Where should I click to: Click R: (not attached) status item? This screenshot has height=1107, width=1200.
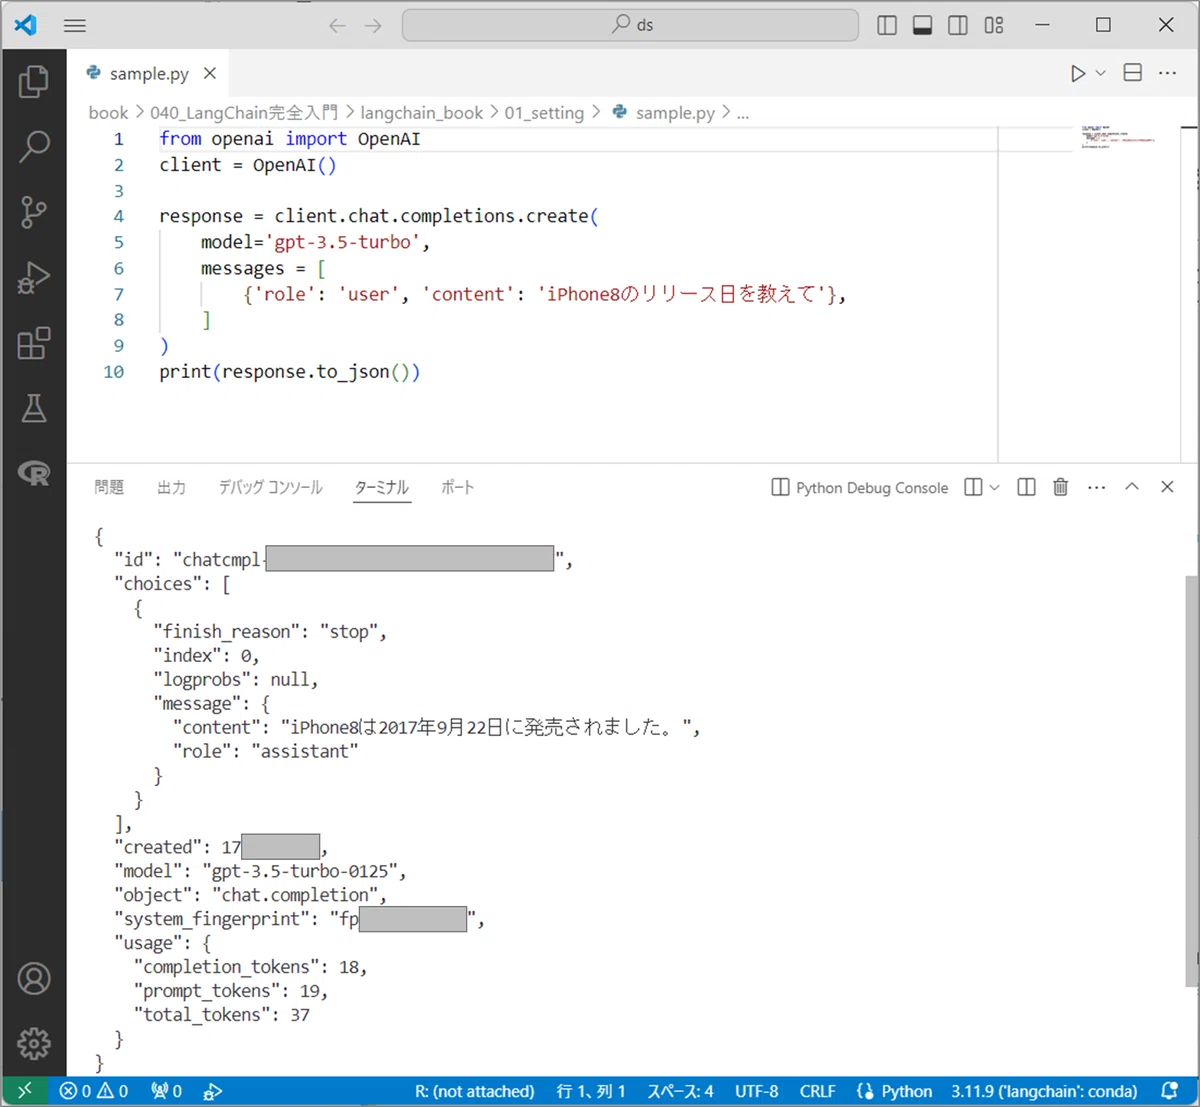tap(474, 1091)
